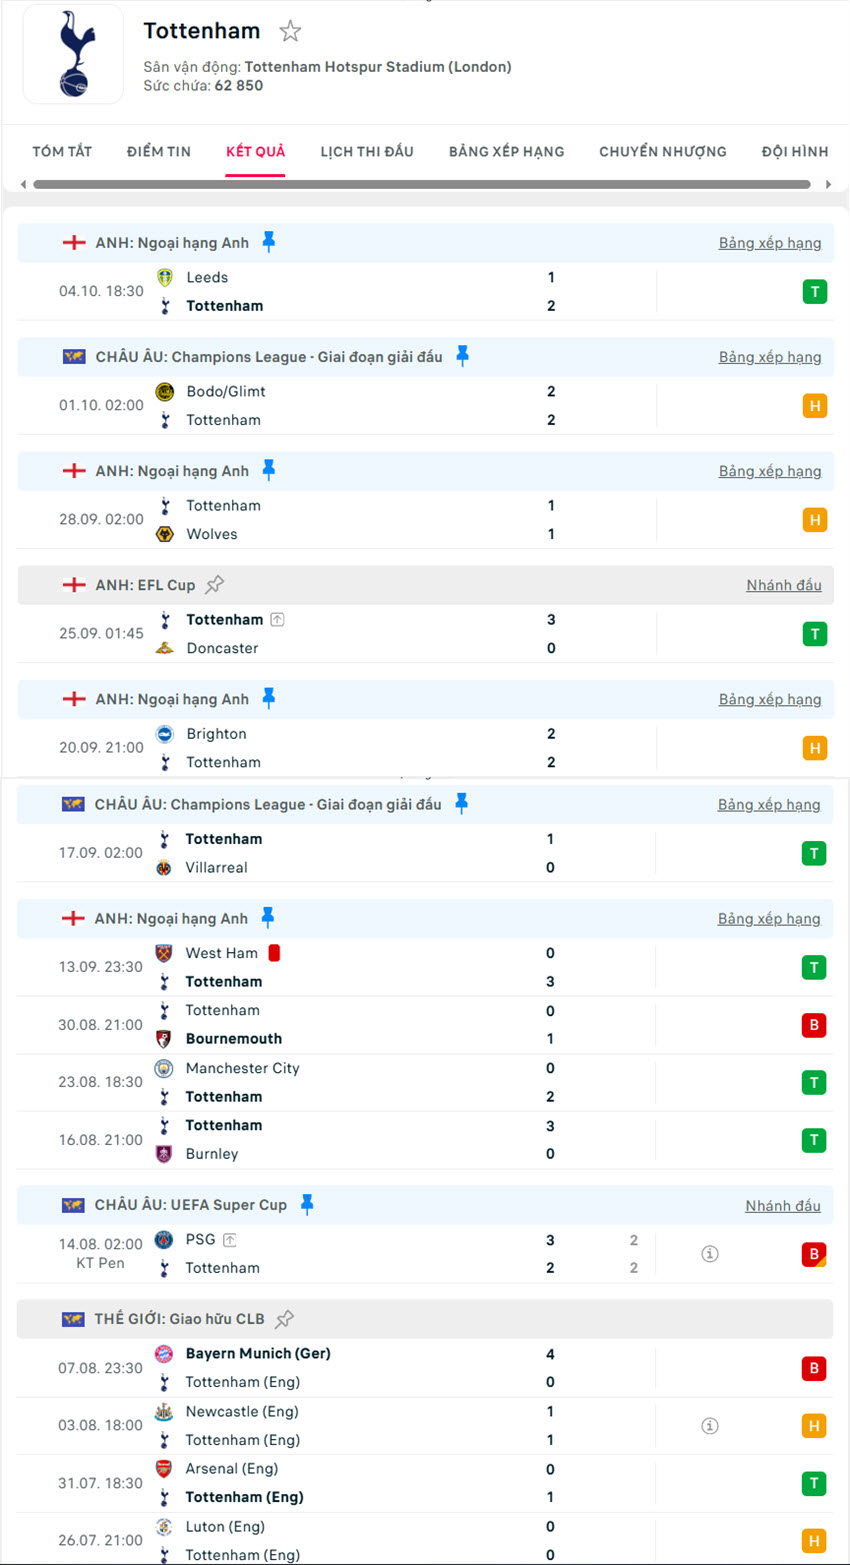The width and height of the screenshot is (850, 1565).
Task: Click info icon on Newcastle match row
Action: [x=710, y=1426]
